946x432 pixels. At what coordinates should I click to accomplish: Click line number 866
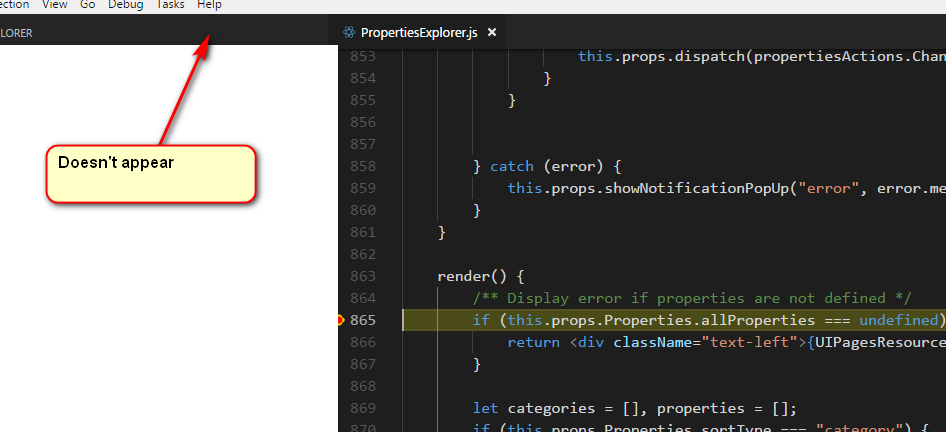(363, 342)
